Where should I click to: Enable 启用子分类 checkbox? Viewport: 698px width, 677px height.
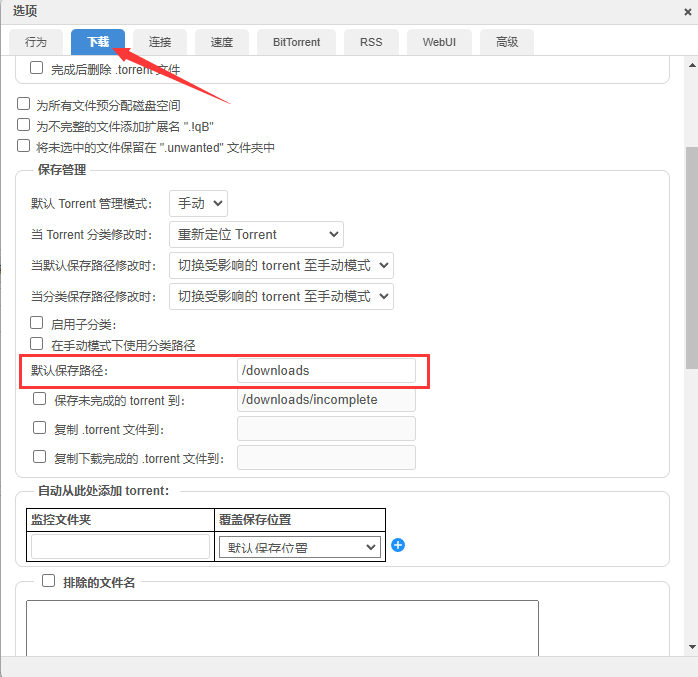[x=37, y=323]
